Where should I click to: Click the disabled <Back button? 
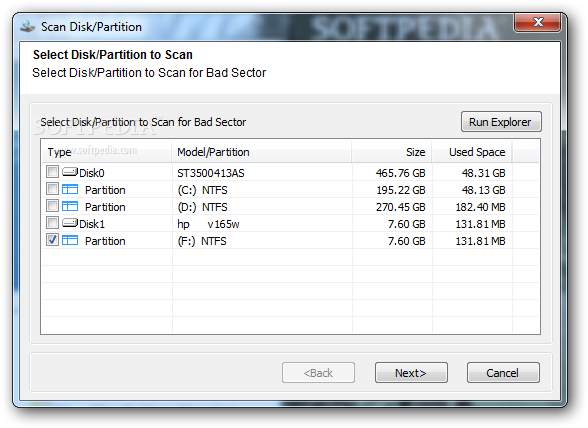click(318, 373)
